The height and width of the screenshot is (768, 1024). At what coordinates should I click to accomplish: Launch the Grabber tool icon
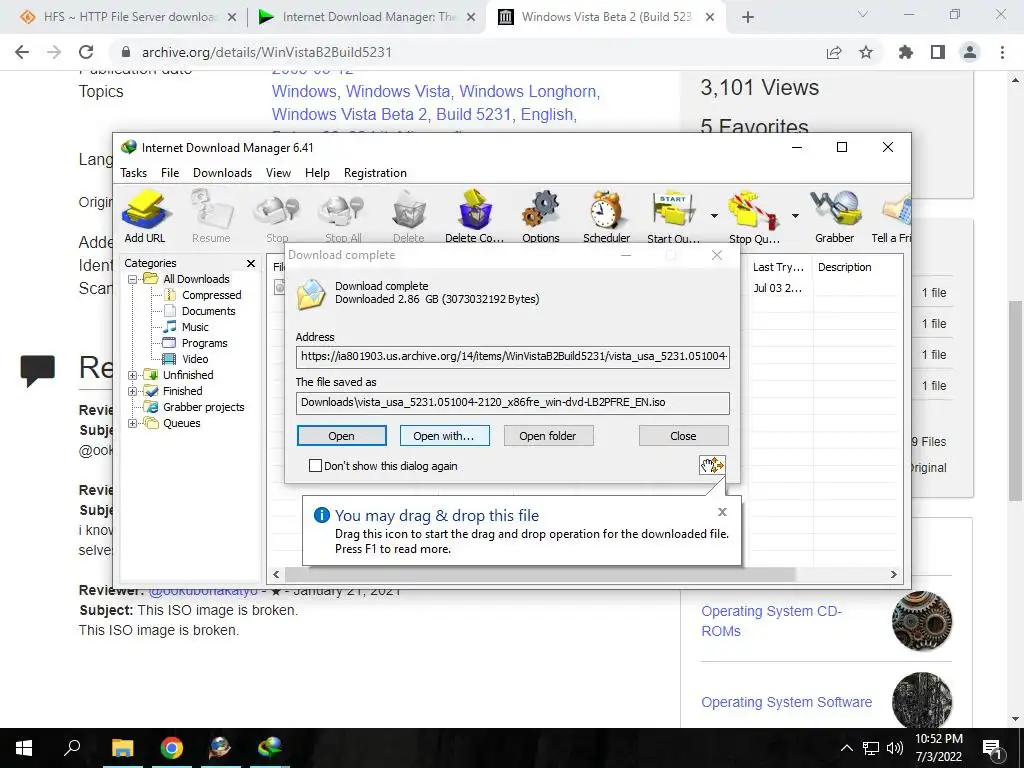[835, 217]
